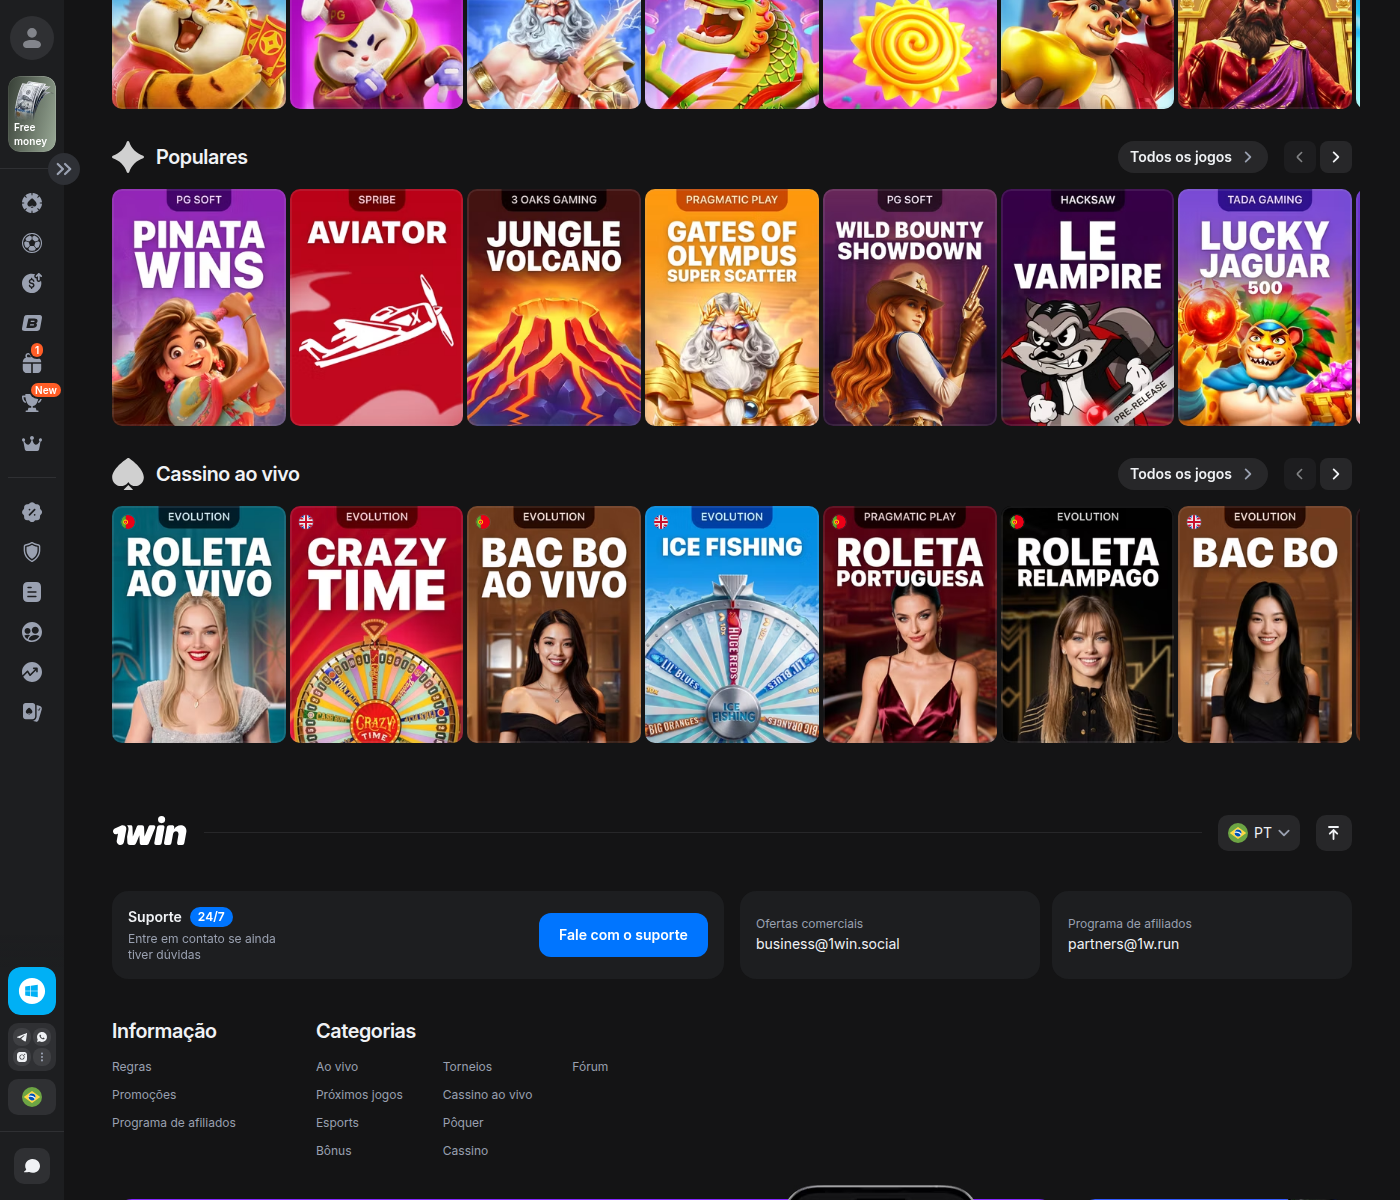
Task: Go to Torneios category
Action: (467, 1067)
